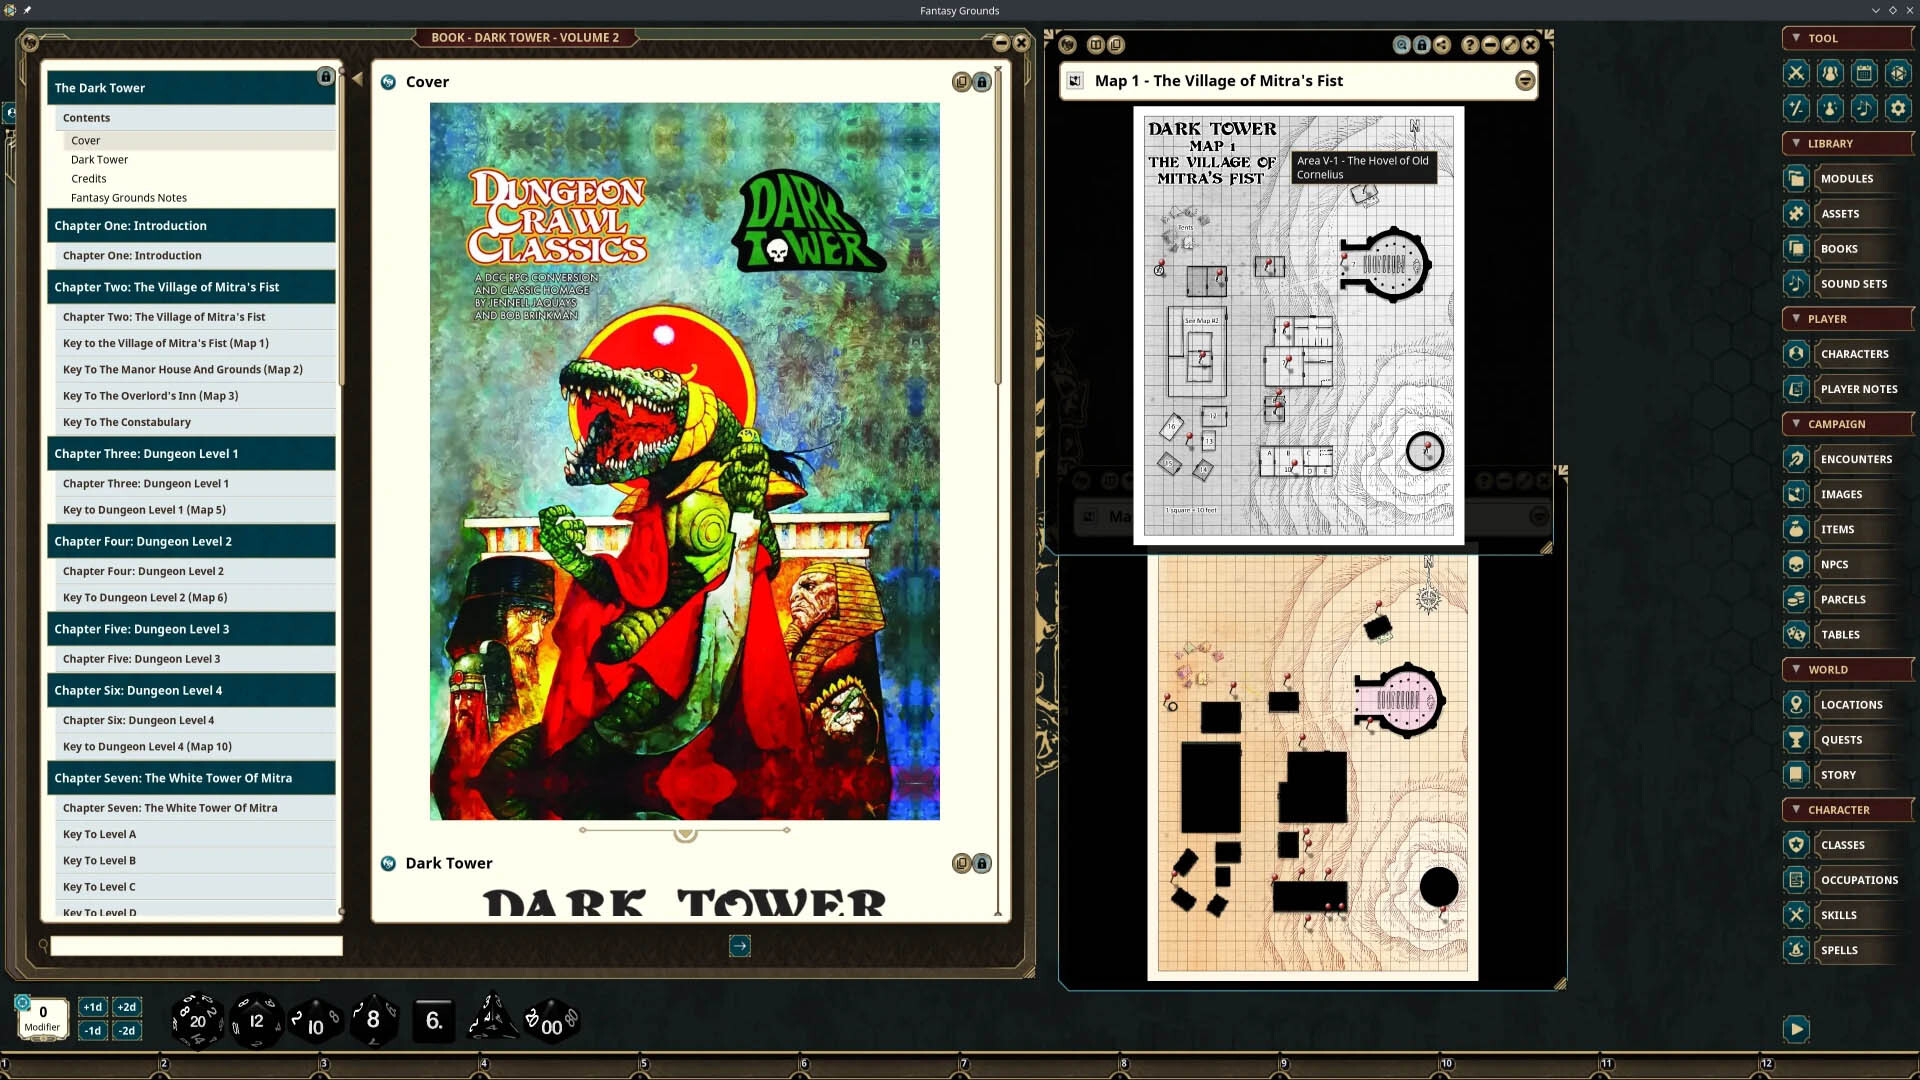Viewport: 1920px width, 1080px height.
Task: Open the Sound player music-note tool
Action: (1864, 109)
